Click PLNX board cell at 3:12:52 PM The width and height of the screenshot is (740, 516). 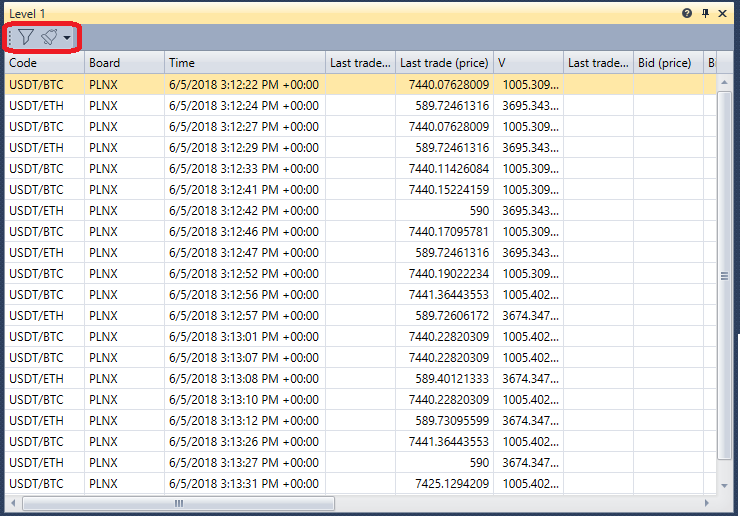point(125,274)
